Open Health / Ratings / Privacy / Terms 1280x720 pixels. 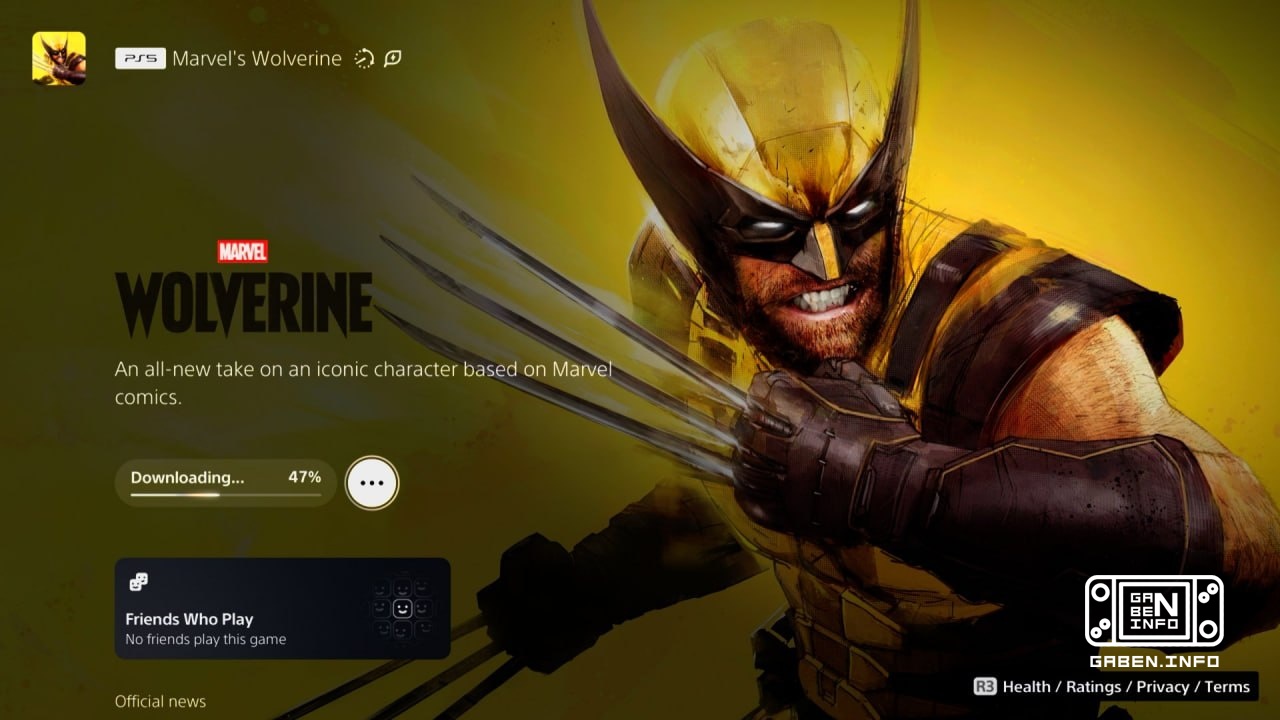[x=1126, y=687]
